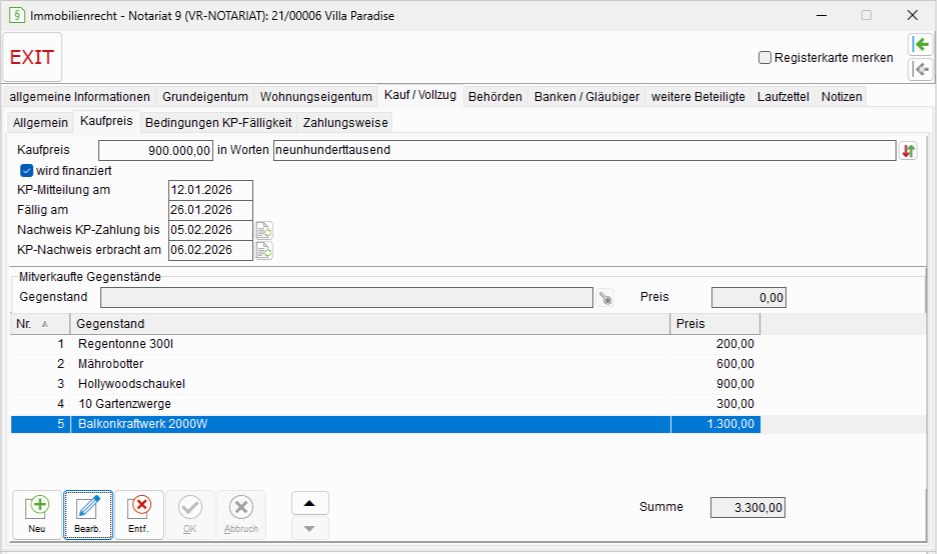Image resolution: width=937 pixels, height=554 pixels.
Task: Select the Regentonne 300l row
Action: pyautogui.click(x=385, y=344)
